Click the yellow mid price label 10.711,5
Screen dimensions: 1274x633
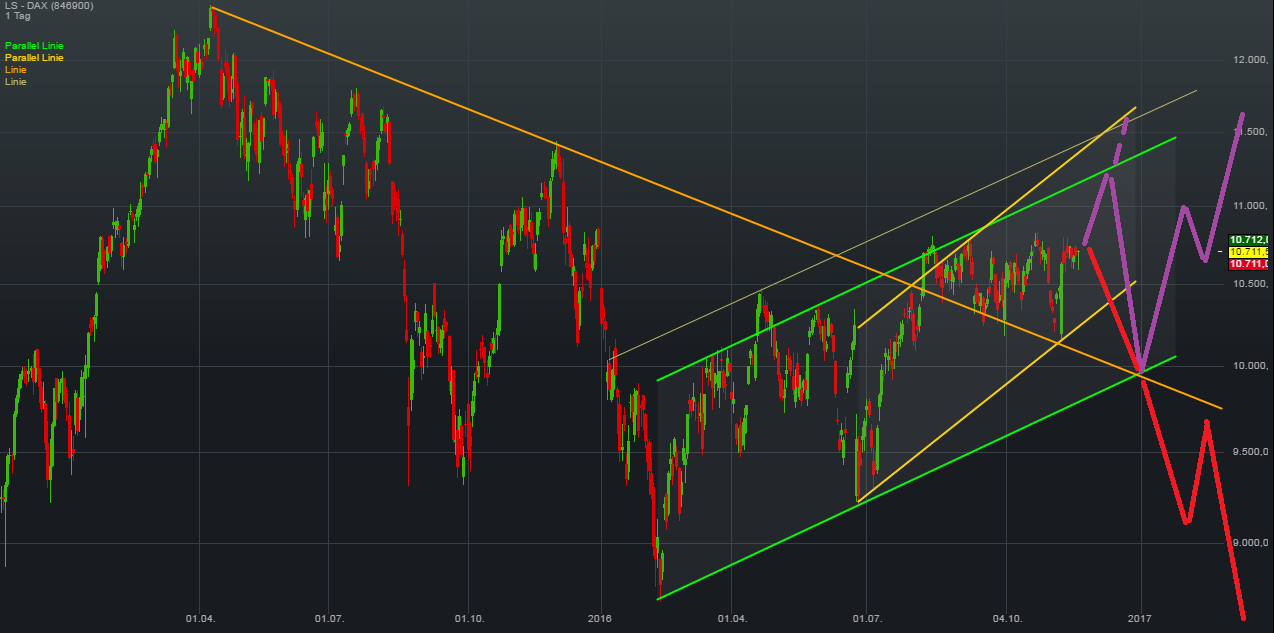click(1249, 253)
